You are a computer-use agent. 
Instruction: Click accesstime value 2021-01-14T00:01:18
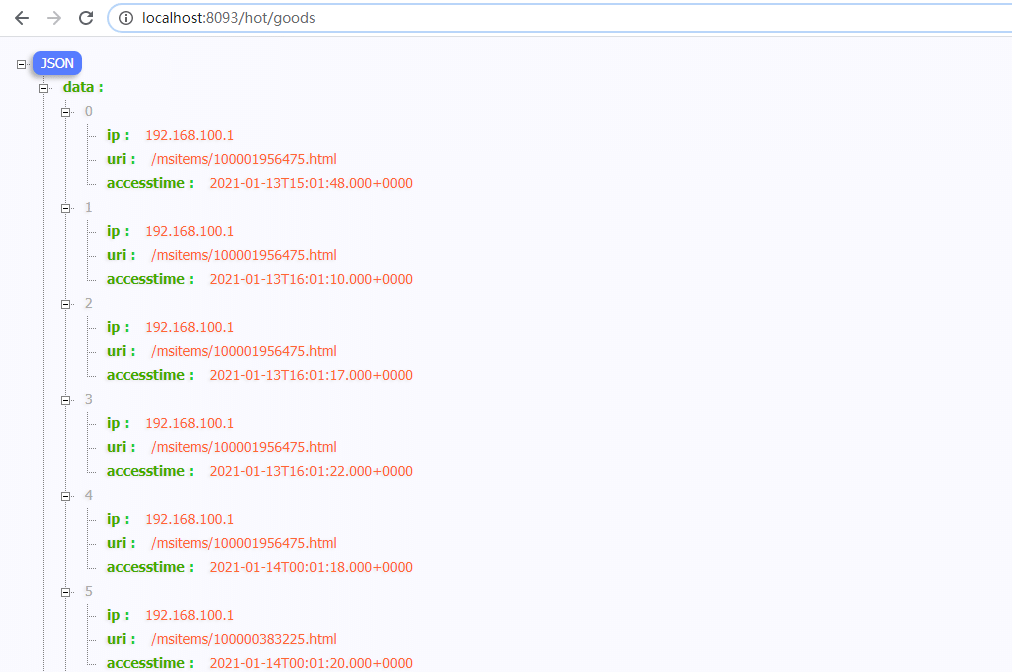coord(311,567)
